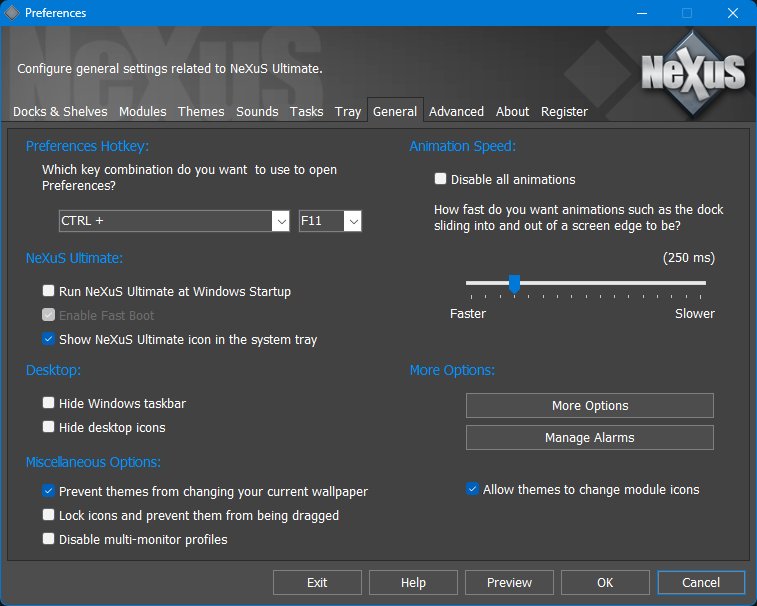Image resolution: width=757 pixels, height=606 pixels.
Task: Click the Preferences title bar icon
Action: click(x=12, y=13)
